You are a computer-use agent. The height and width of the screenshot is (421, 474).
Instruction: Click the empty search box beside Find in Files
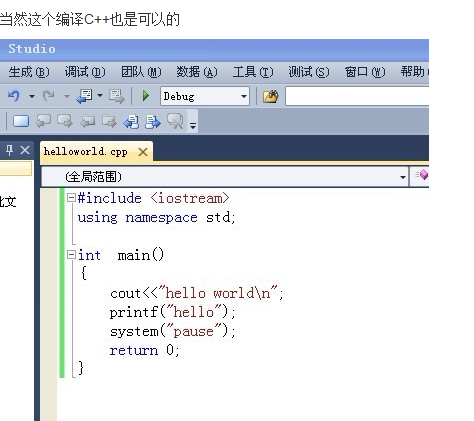[x=357, y=96]
